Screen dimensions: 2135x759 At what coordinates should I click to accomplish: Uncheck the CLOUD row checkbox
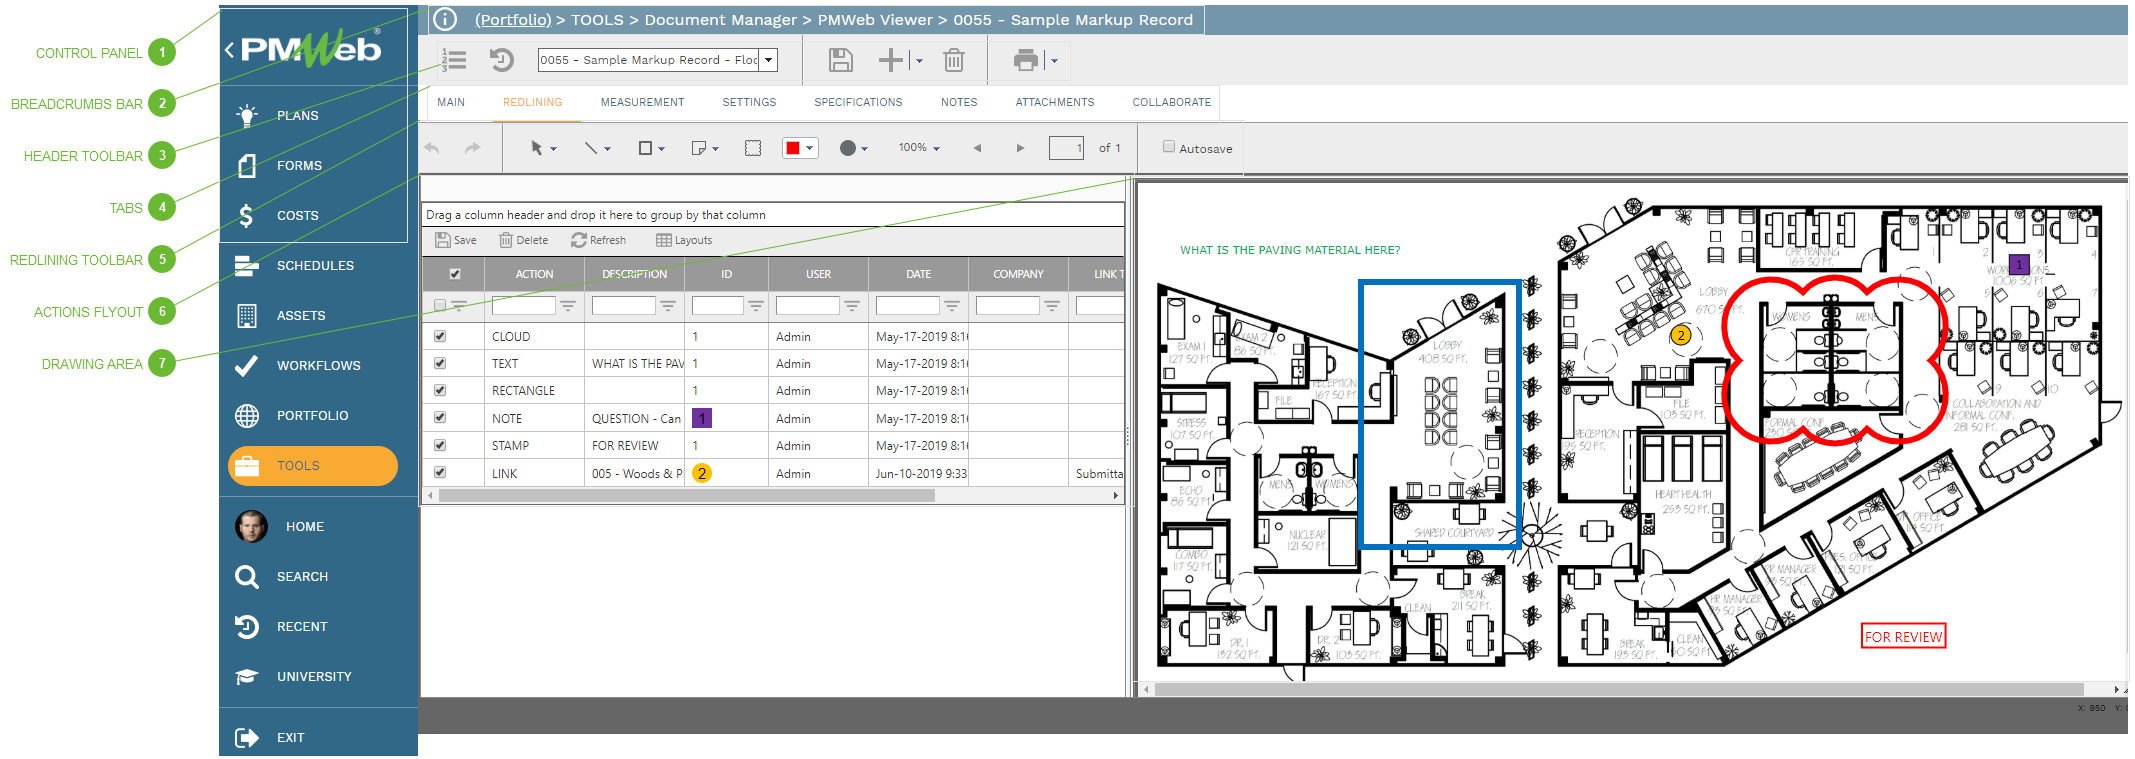click(x=440, y=336)
